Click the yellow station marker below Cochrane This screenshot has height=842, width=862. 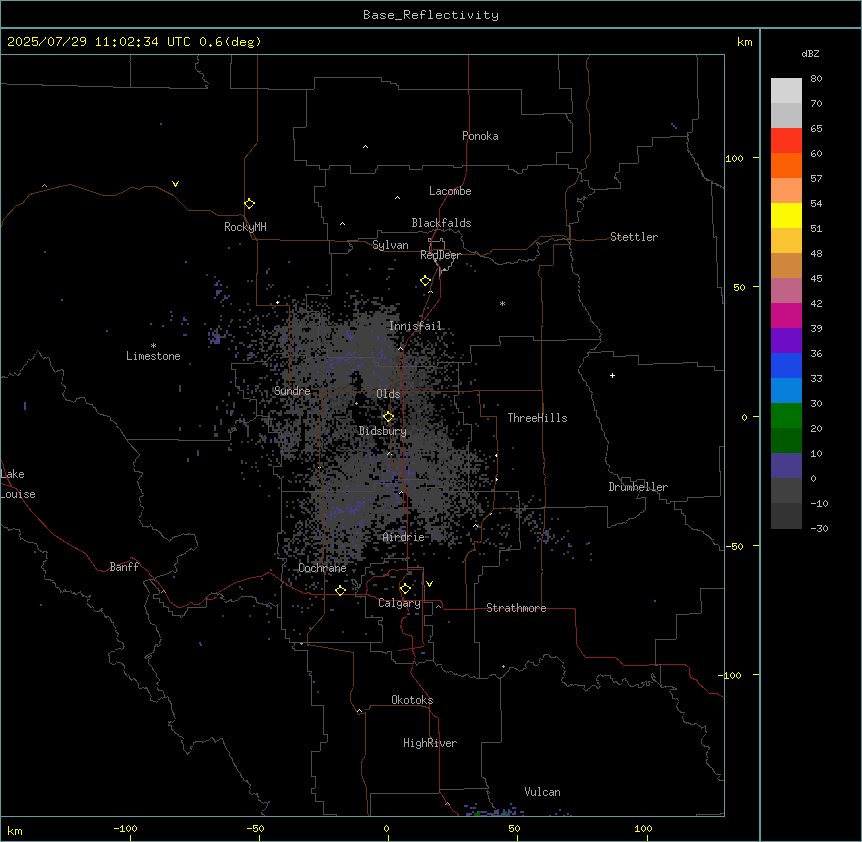pos(340,590)
